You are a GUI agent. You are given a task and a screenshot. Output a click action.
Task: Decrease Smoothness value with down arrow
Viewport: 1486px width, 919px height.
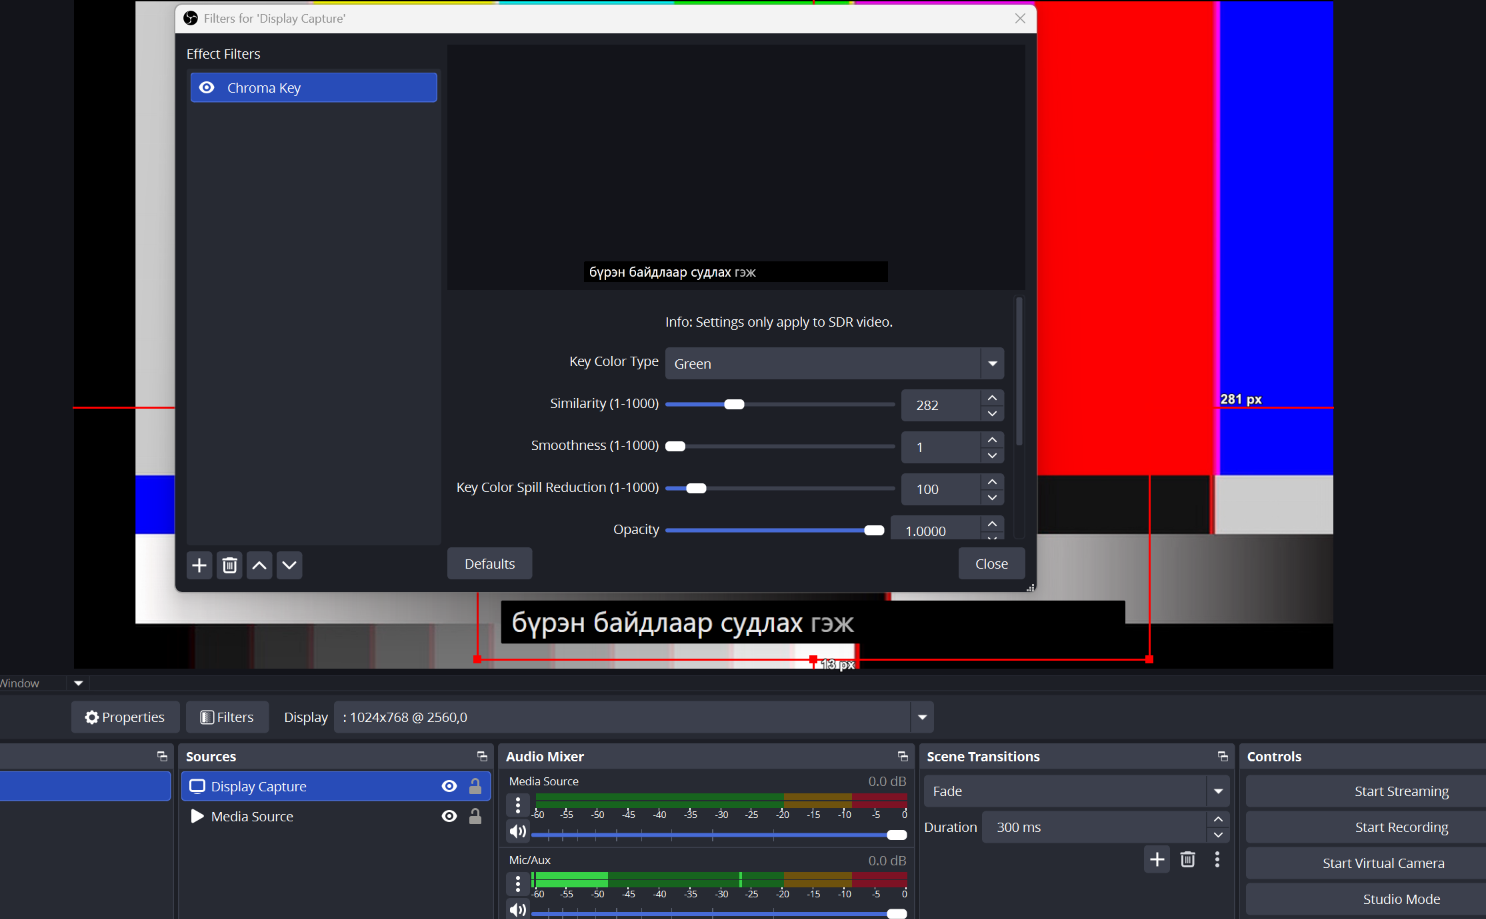click(x=992, y=455)
